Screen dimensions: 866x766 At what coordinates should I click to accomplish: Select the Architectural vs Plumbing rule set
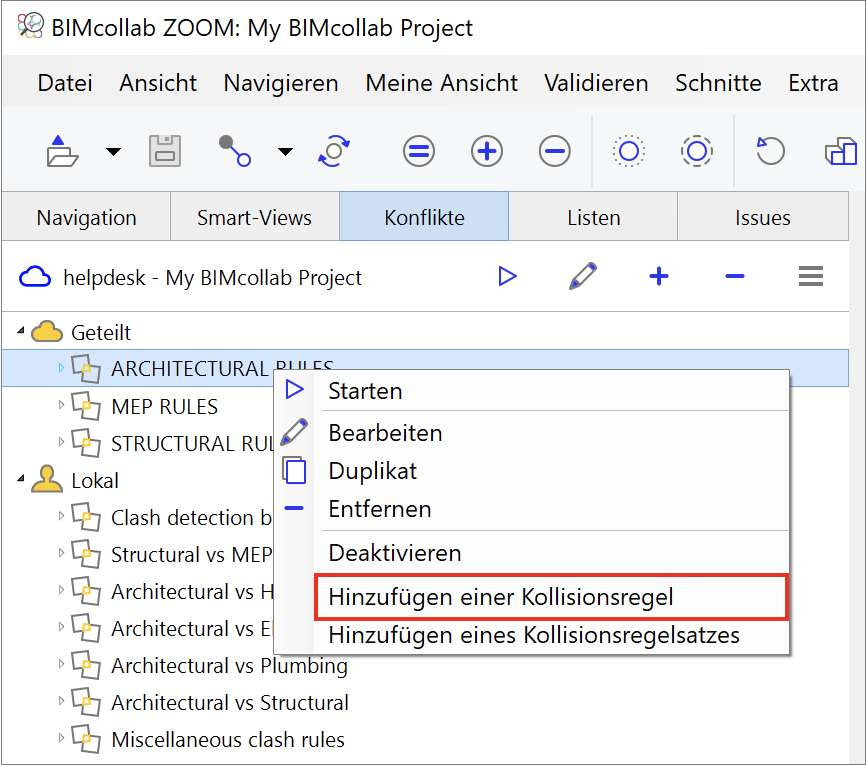pos(229,665)
